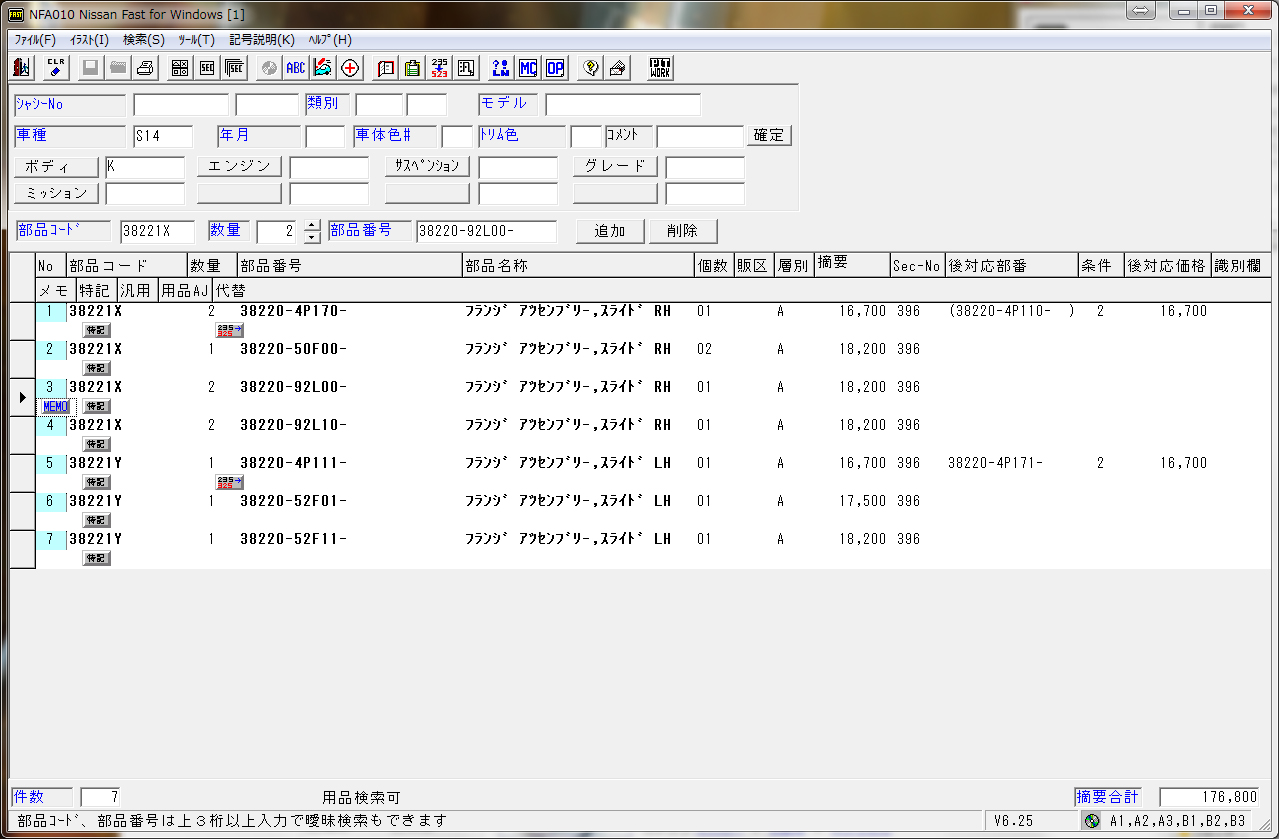The height and width of the screenshot is (839, 1279).
Task: Click the 削除 delete button
Action: (683, 231)
